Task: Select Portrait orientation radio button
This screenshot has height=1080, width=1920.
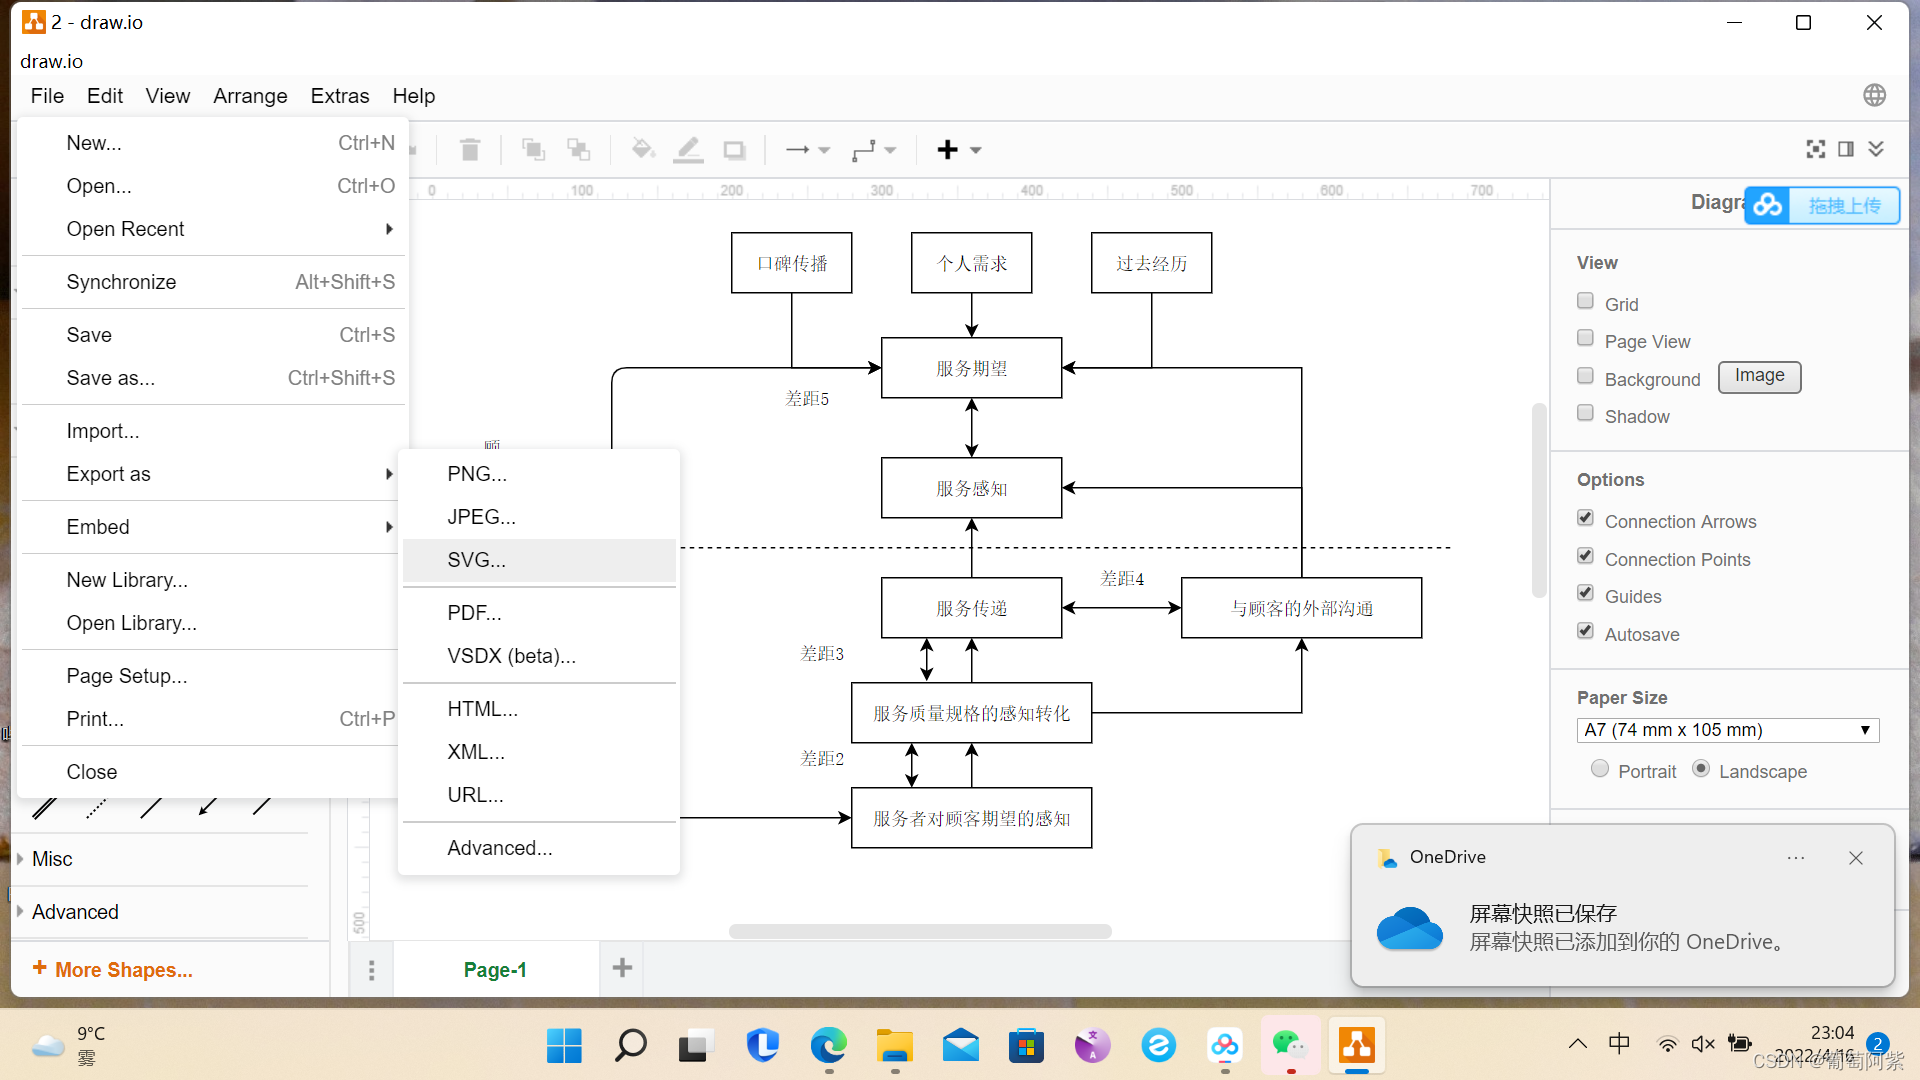Action: point(1600,769)
